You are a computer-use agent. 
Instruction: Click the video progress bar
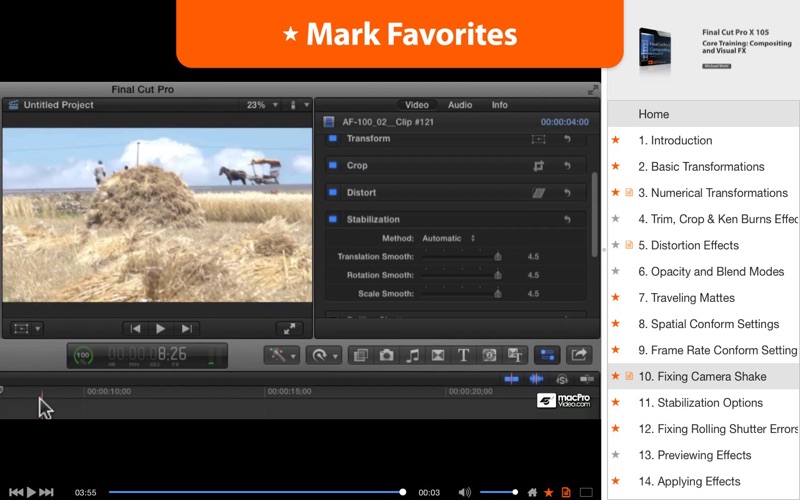click(257, 492)
